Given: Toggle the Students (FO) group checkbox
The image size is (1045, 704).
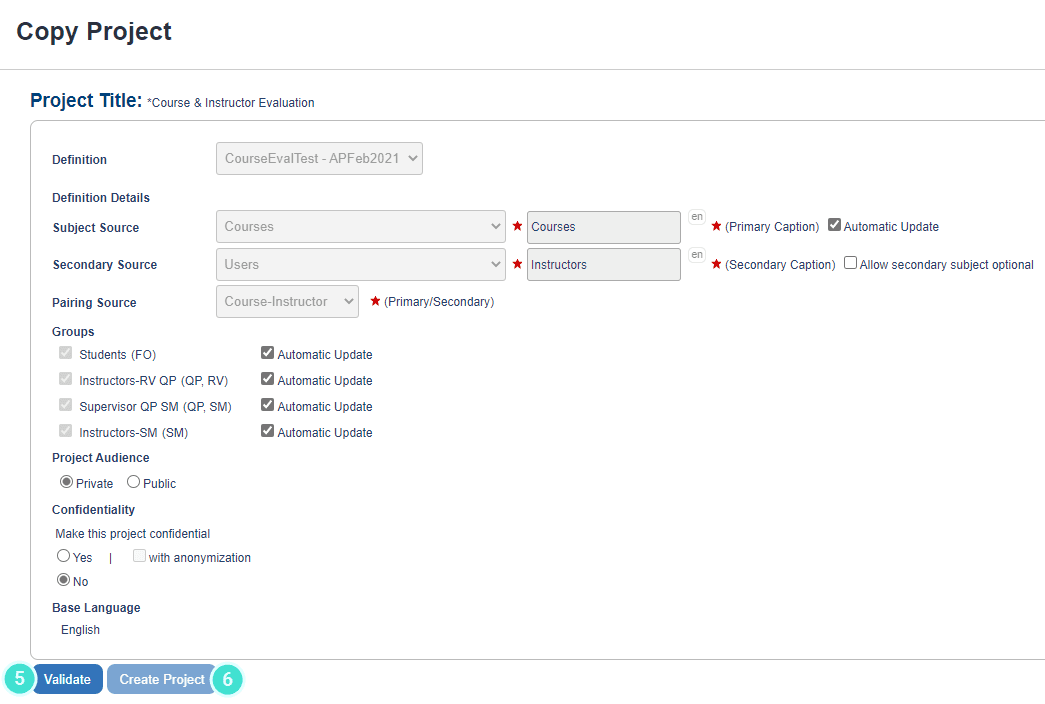Looking at the screenshot, I should [65, 353].
